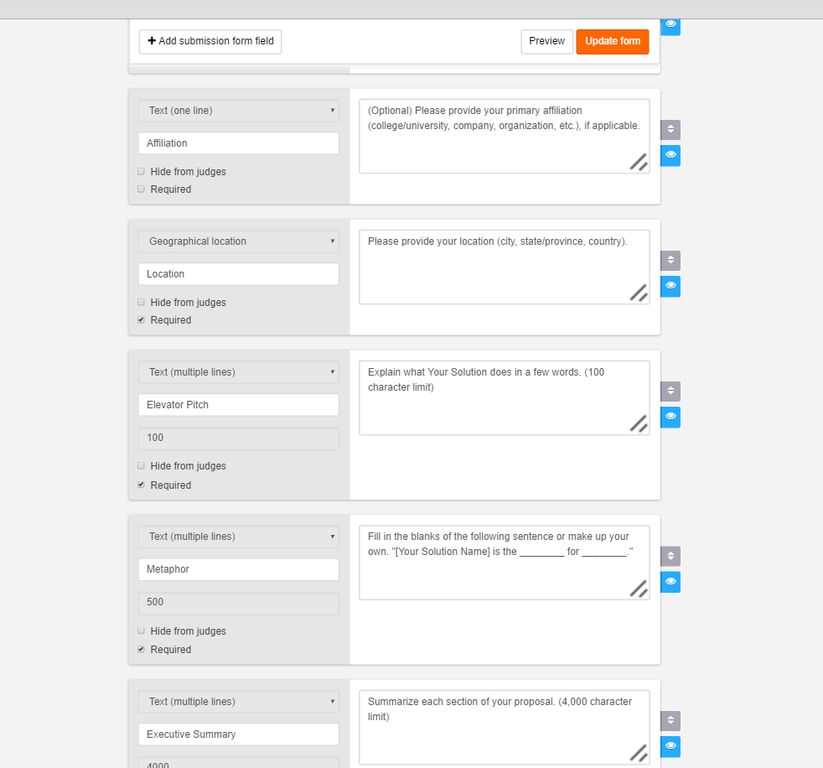Click the Location description text area
The width and height of the screenshot is (823, 768).
(504, 267)
